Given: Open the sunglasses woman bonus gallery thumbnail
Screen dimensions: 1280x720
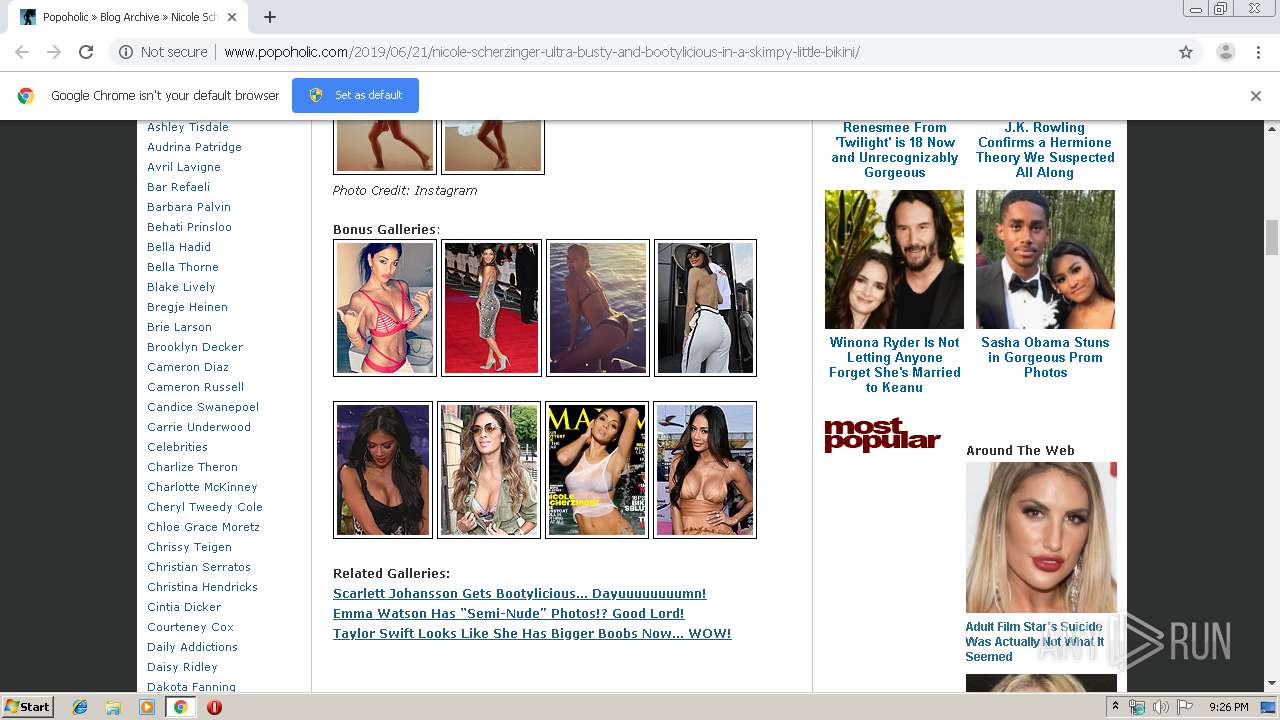Looking at the screenshot, I should 489,470.
